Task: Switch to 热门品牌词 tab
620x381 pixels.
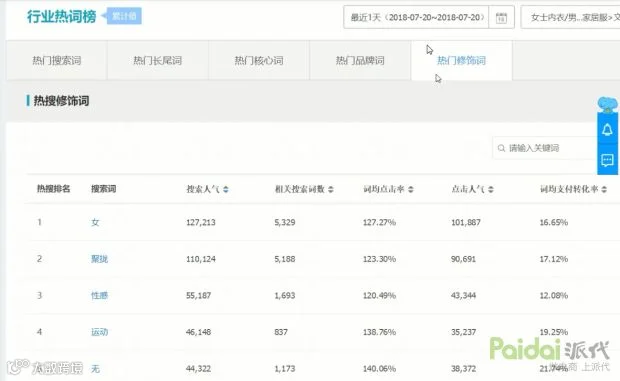Action: (360, 60)
